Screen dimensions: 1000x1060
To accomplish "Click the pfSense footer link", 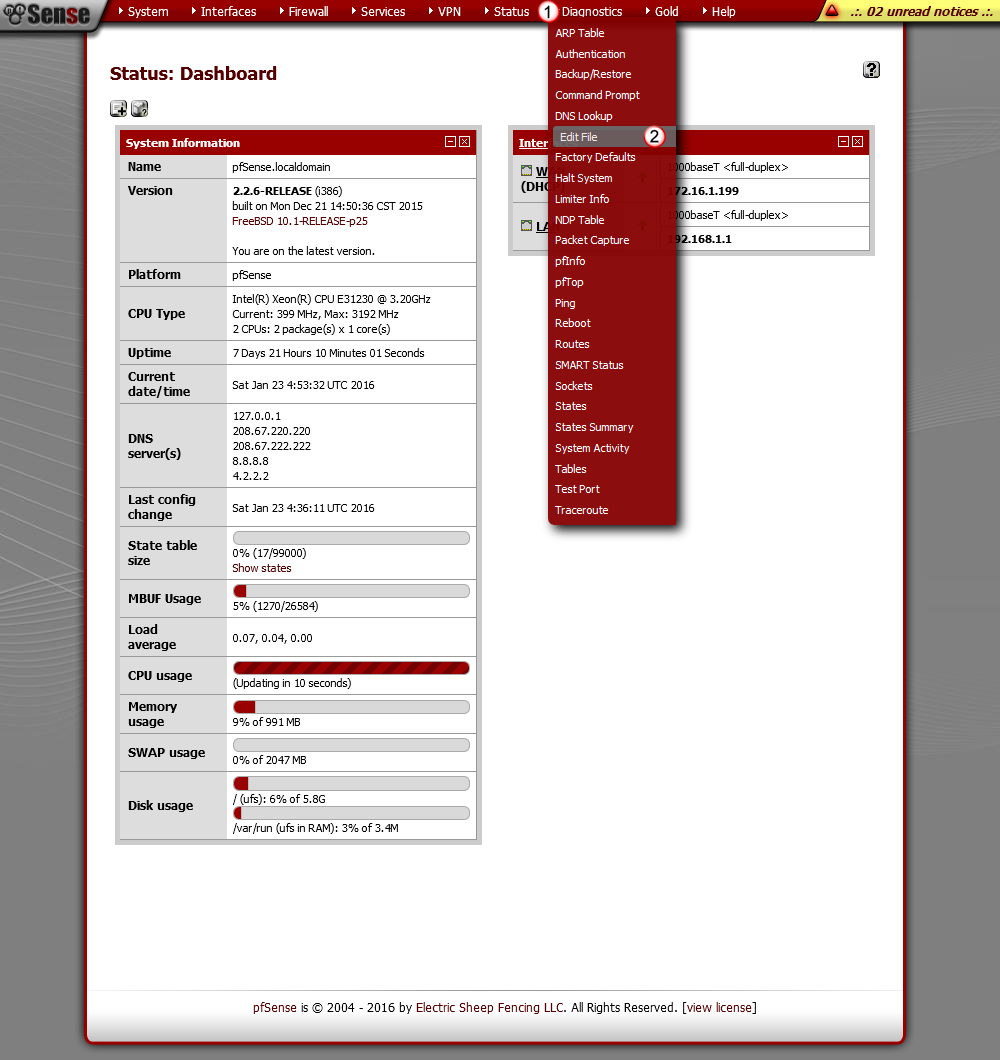I will coord(275,1008).
